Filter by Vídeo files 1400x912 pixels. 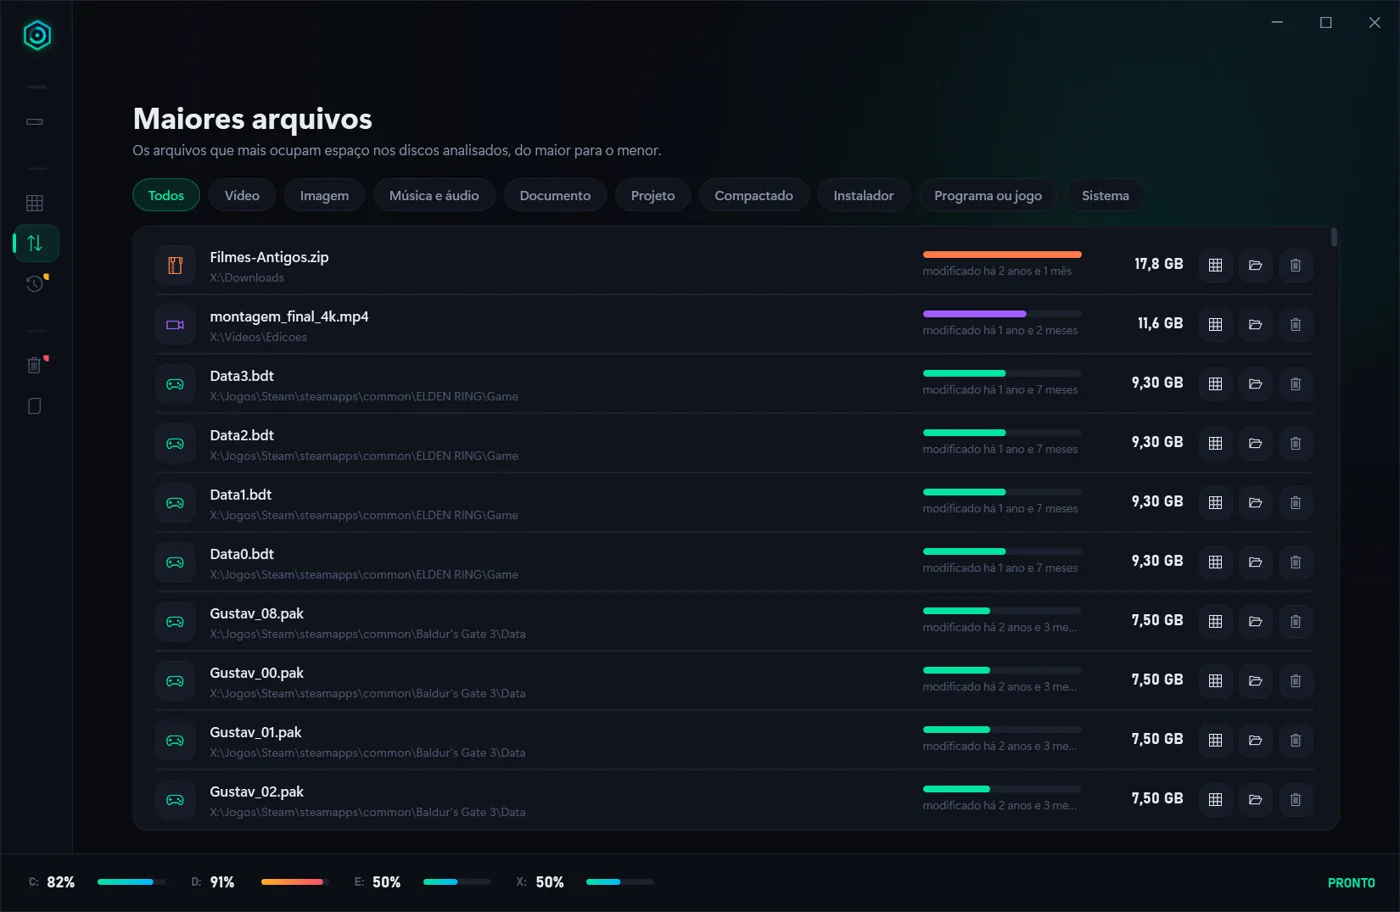[242, 195]
